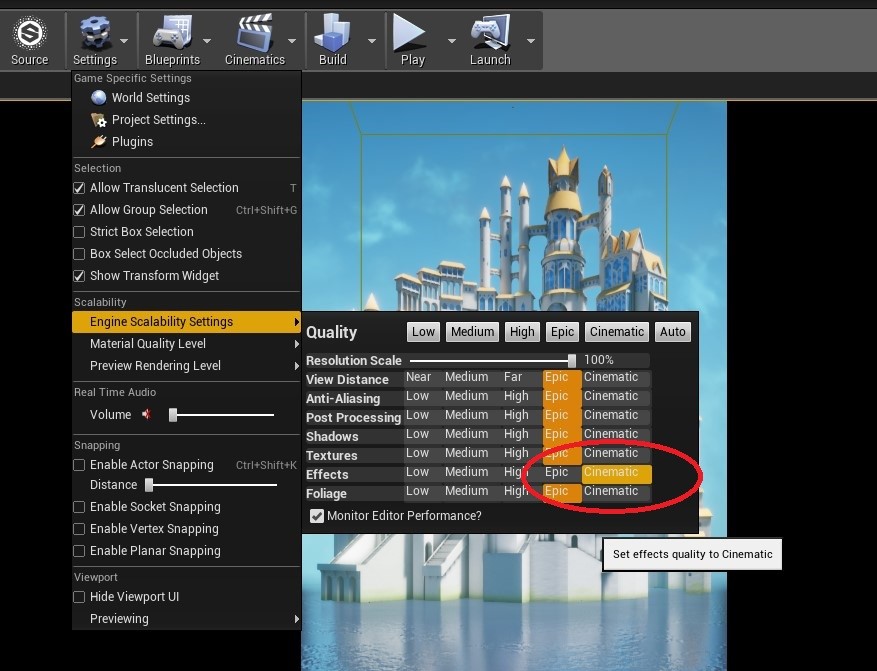Click the Build icon
Image resolution: width=877 pixels, height=671 pixels.
[x=332, y=34]
